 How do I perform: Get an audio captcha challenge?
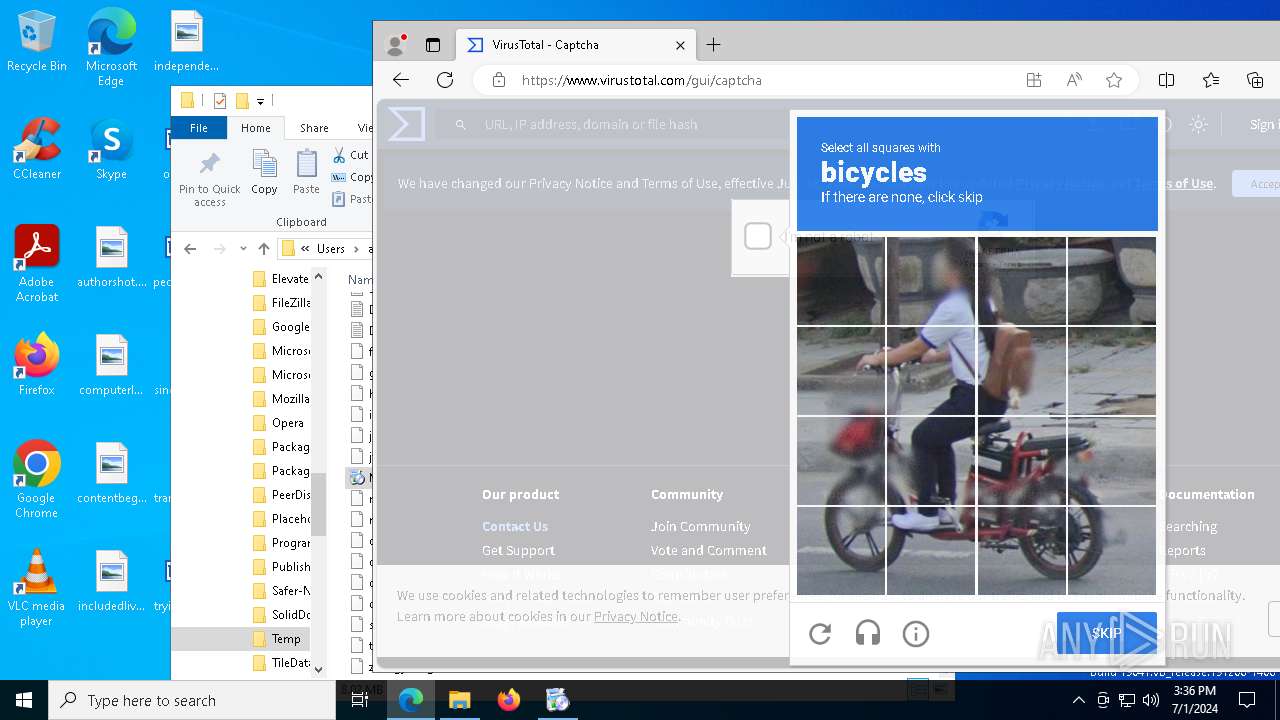click(x=868, y=634)
